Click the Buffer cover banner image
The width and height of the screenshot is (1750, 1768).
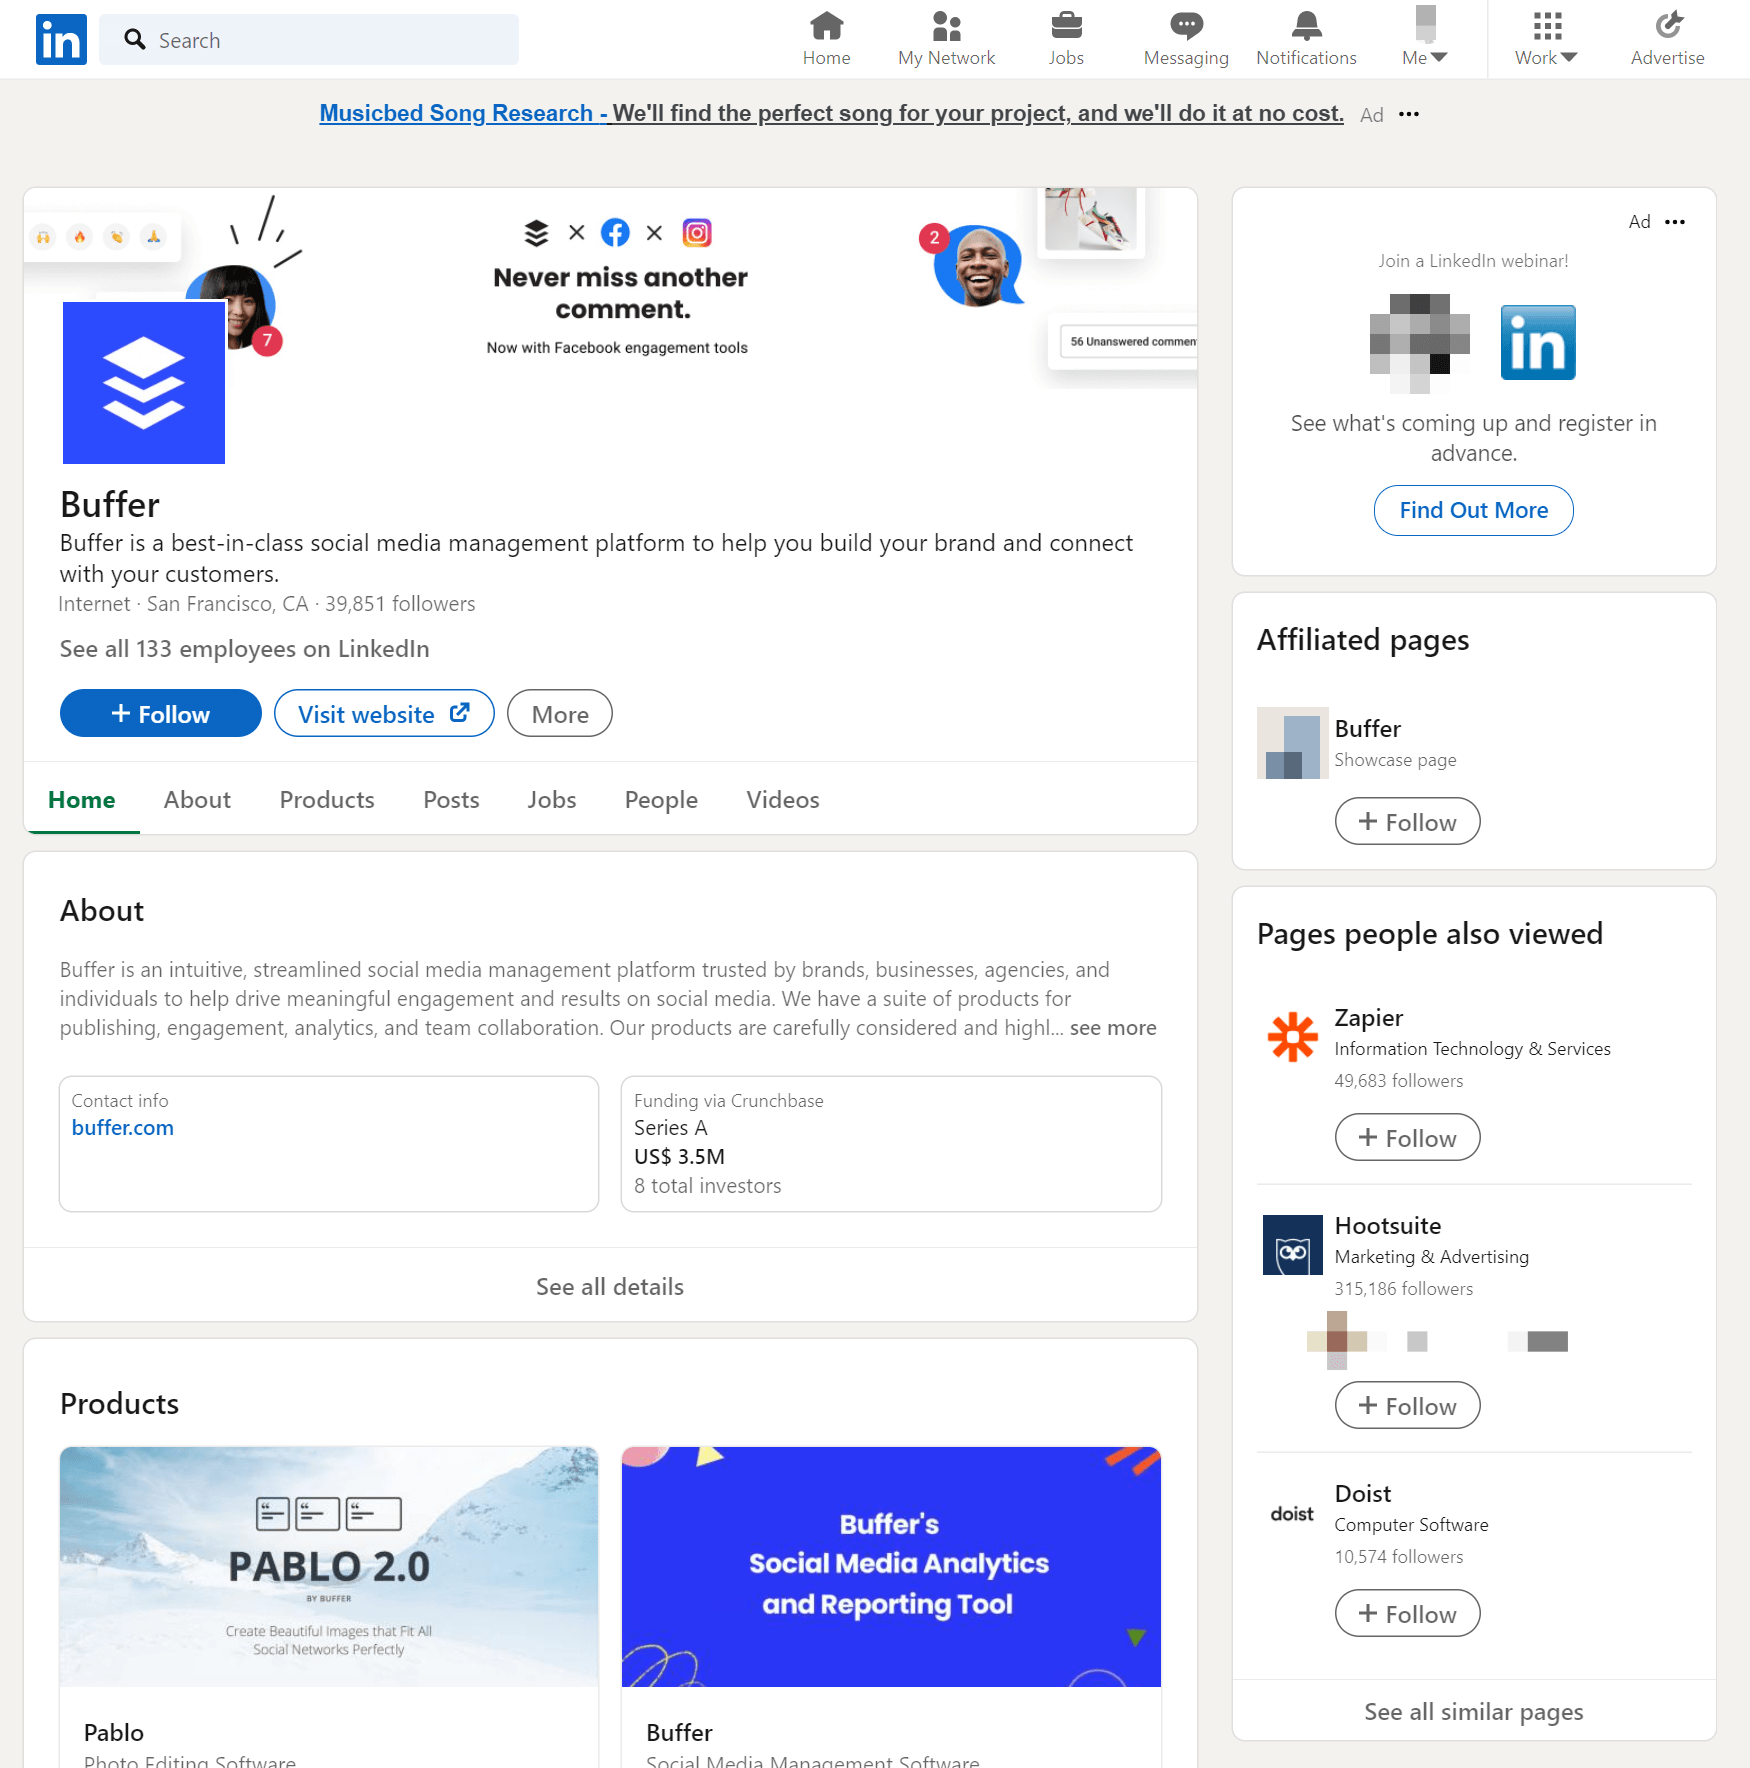pos(610,288)
